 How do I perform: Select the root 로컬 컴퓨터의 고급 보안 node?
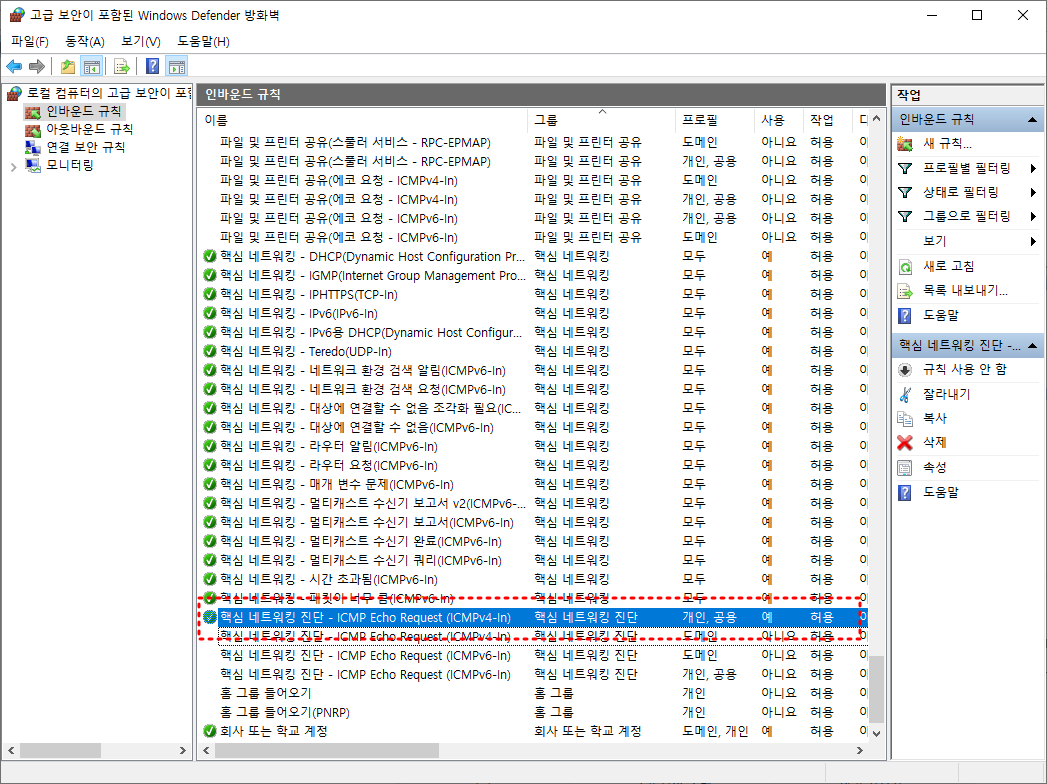point(110,93)
